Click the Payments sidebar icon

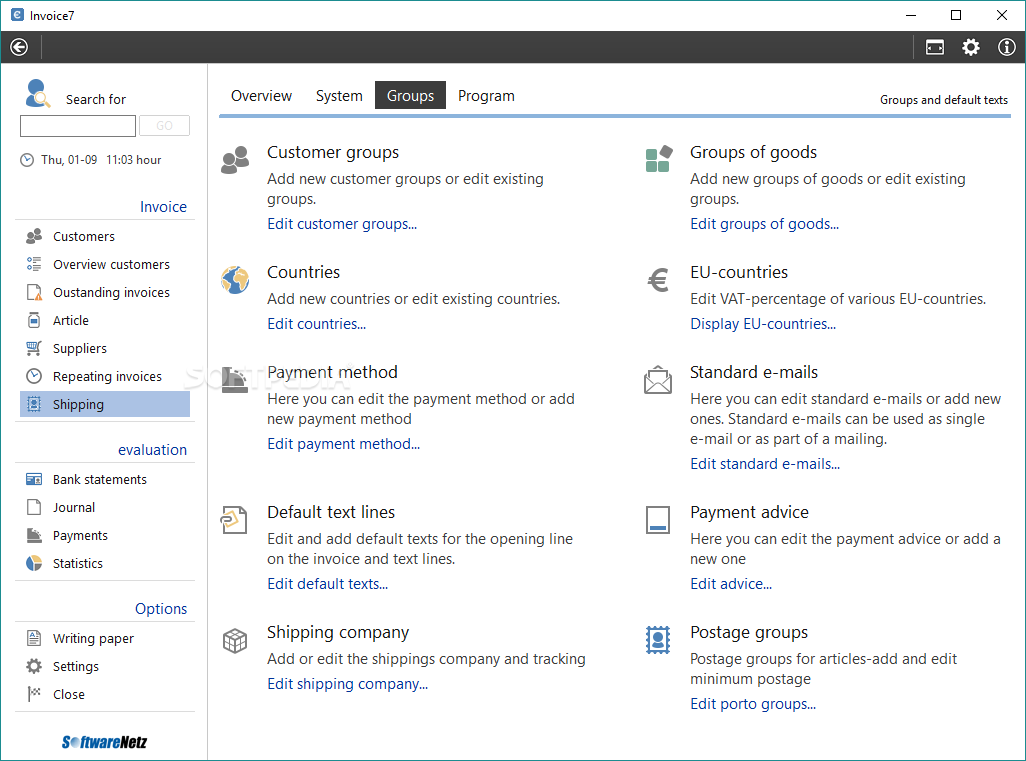[x=34, y=535]
